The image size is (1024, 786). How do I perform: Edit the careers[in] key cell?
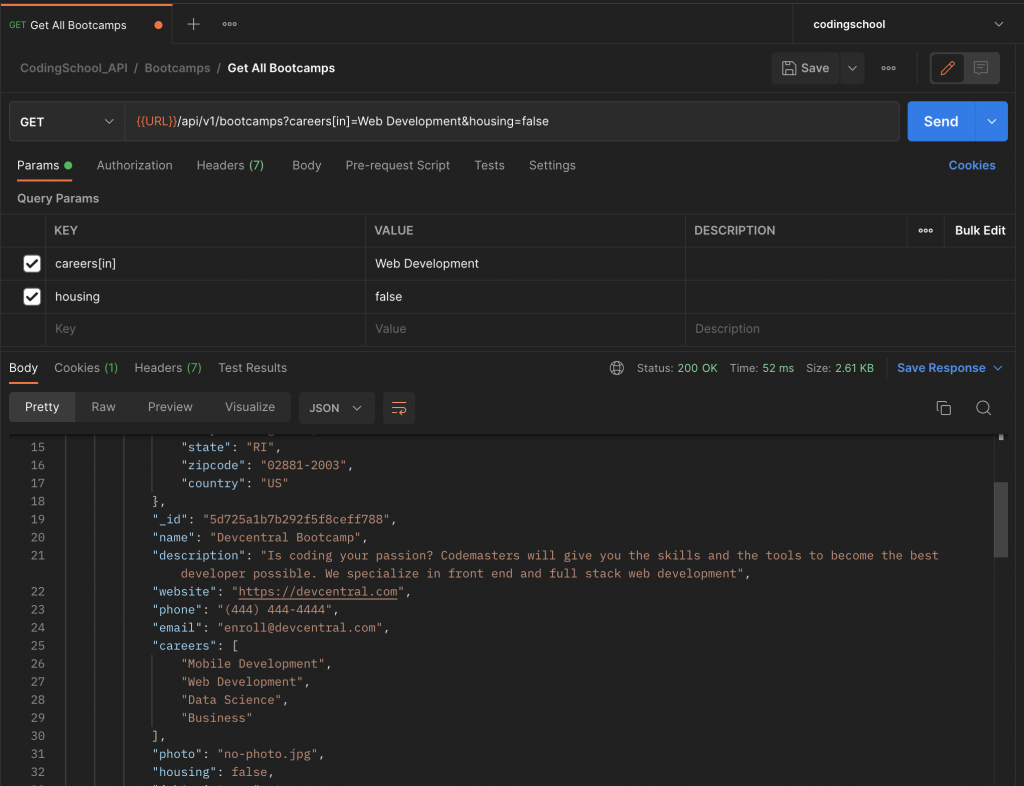(206, 264)
